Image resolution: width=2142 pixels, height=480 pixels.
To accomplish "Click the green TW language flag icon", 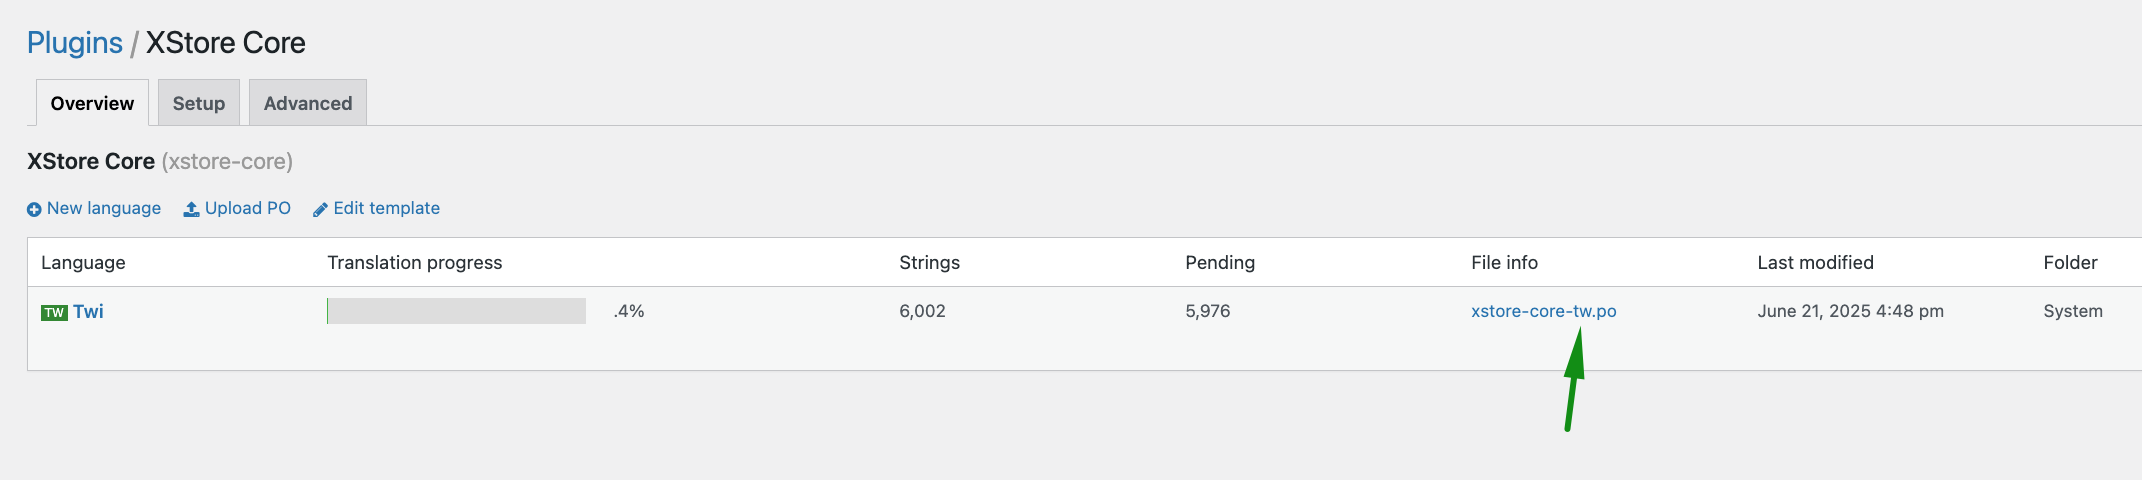I will [x=54, y=312].
